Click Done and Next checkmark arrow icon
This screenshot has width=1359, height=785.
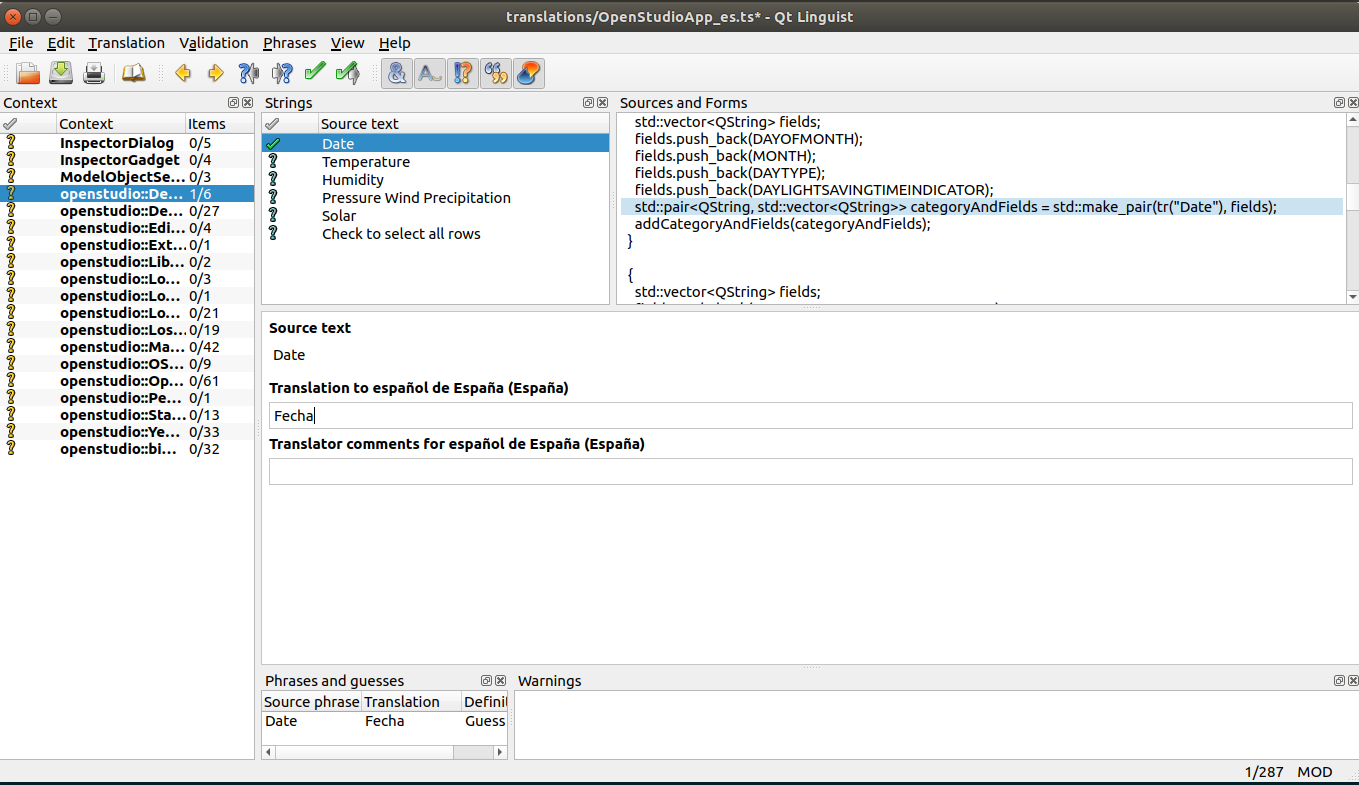point(347,73)
